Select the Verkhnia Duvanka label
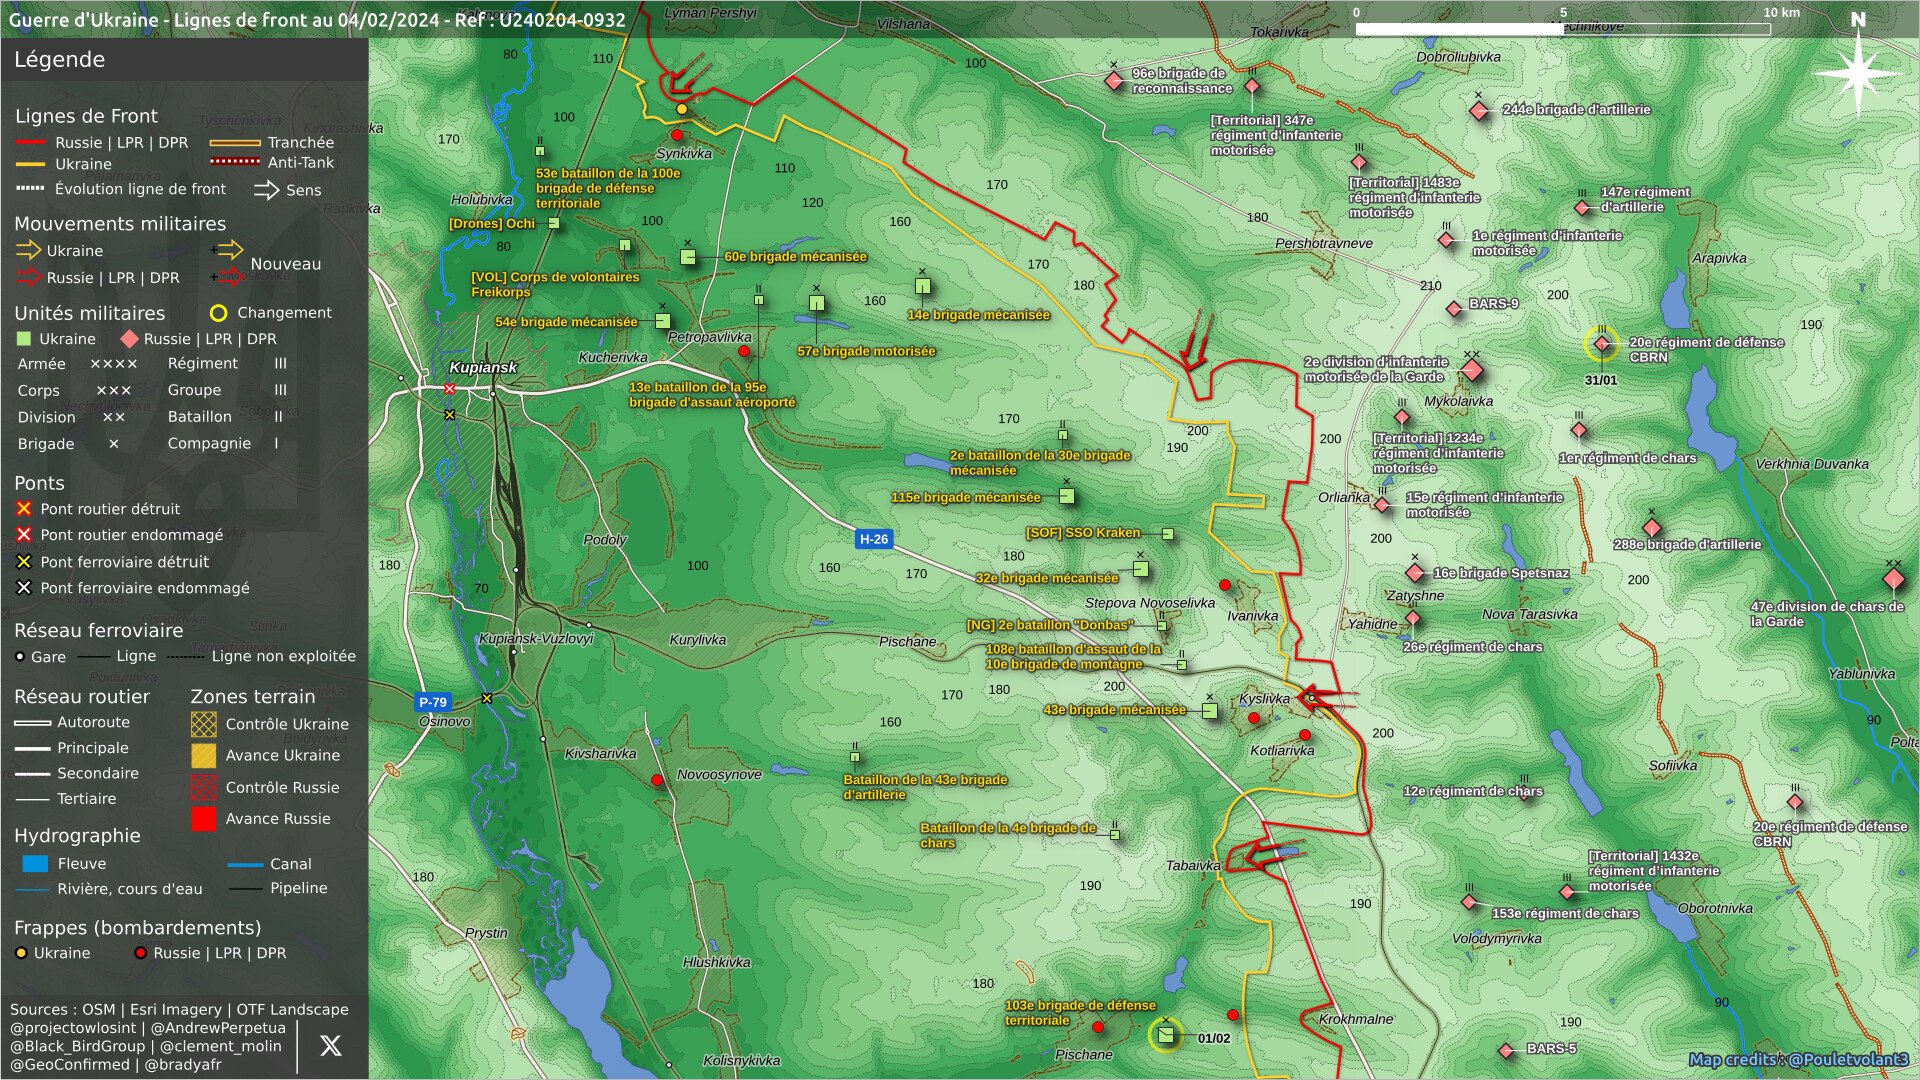This screenshot has width=1920, height=1080. (1812, 464)
